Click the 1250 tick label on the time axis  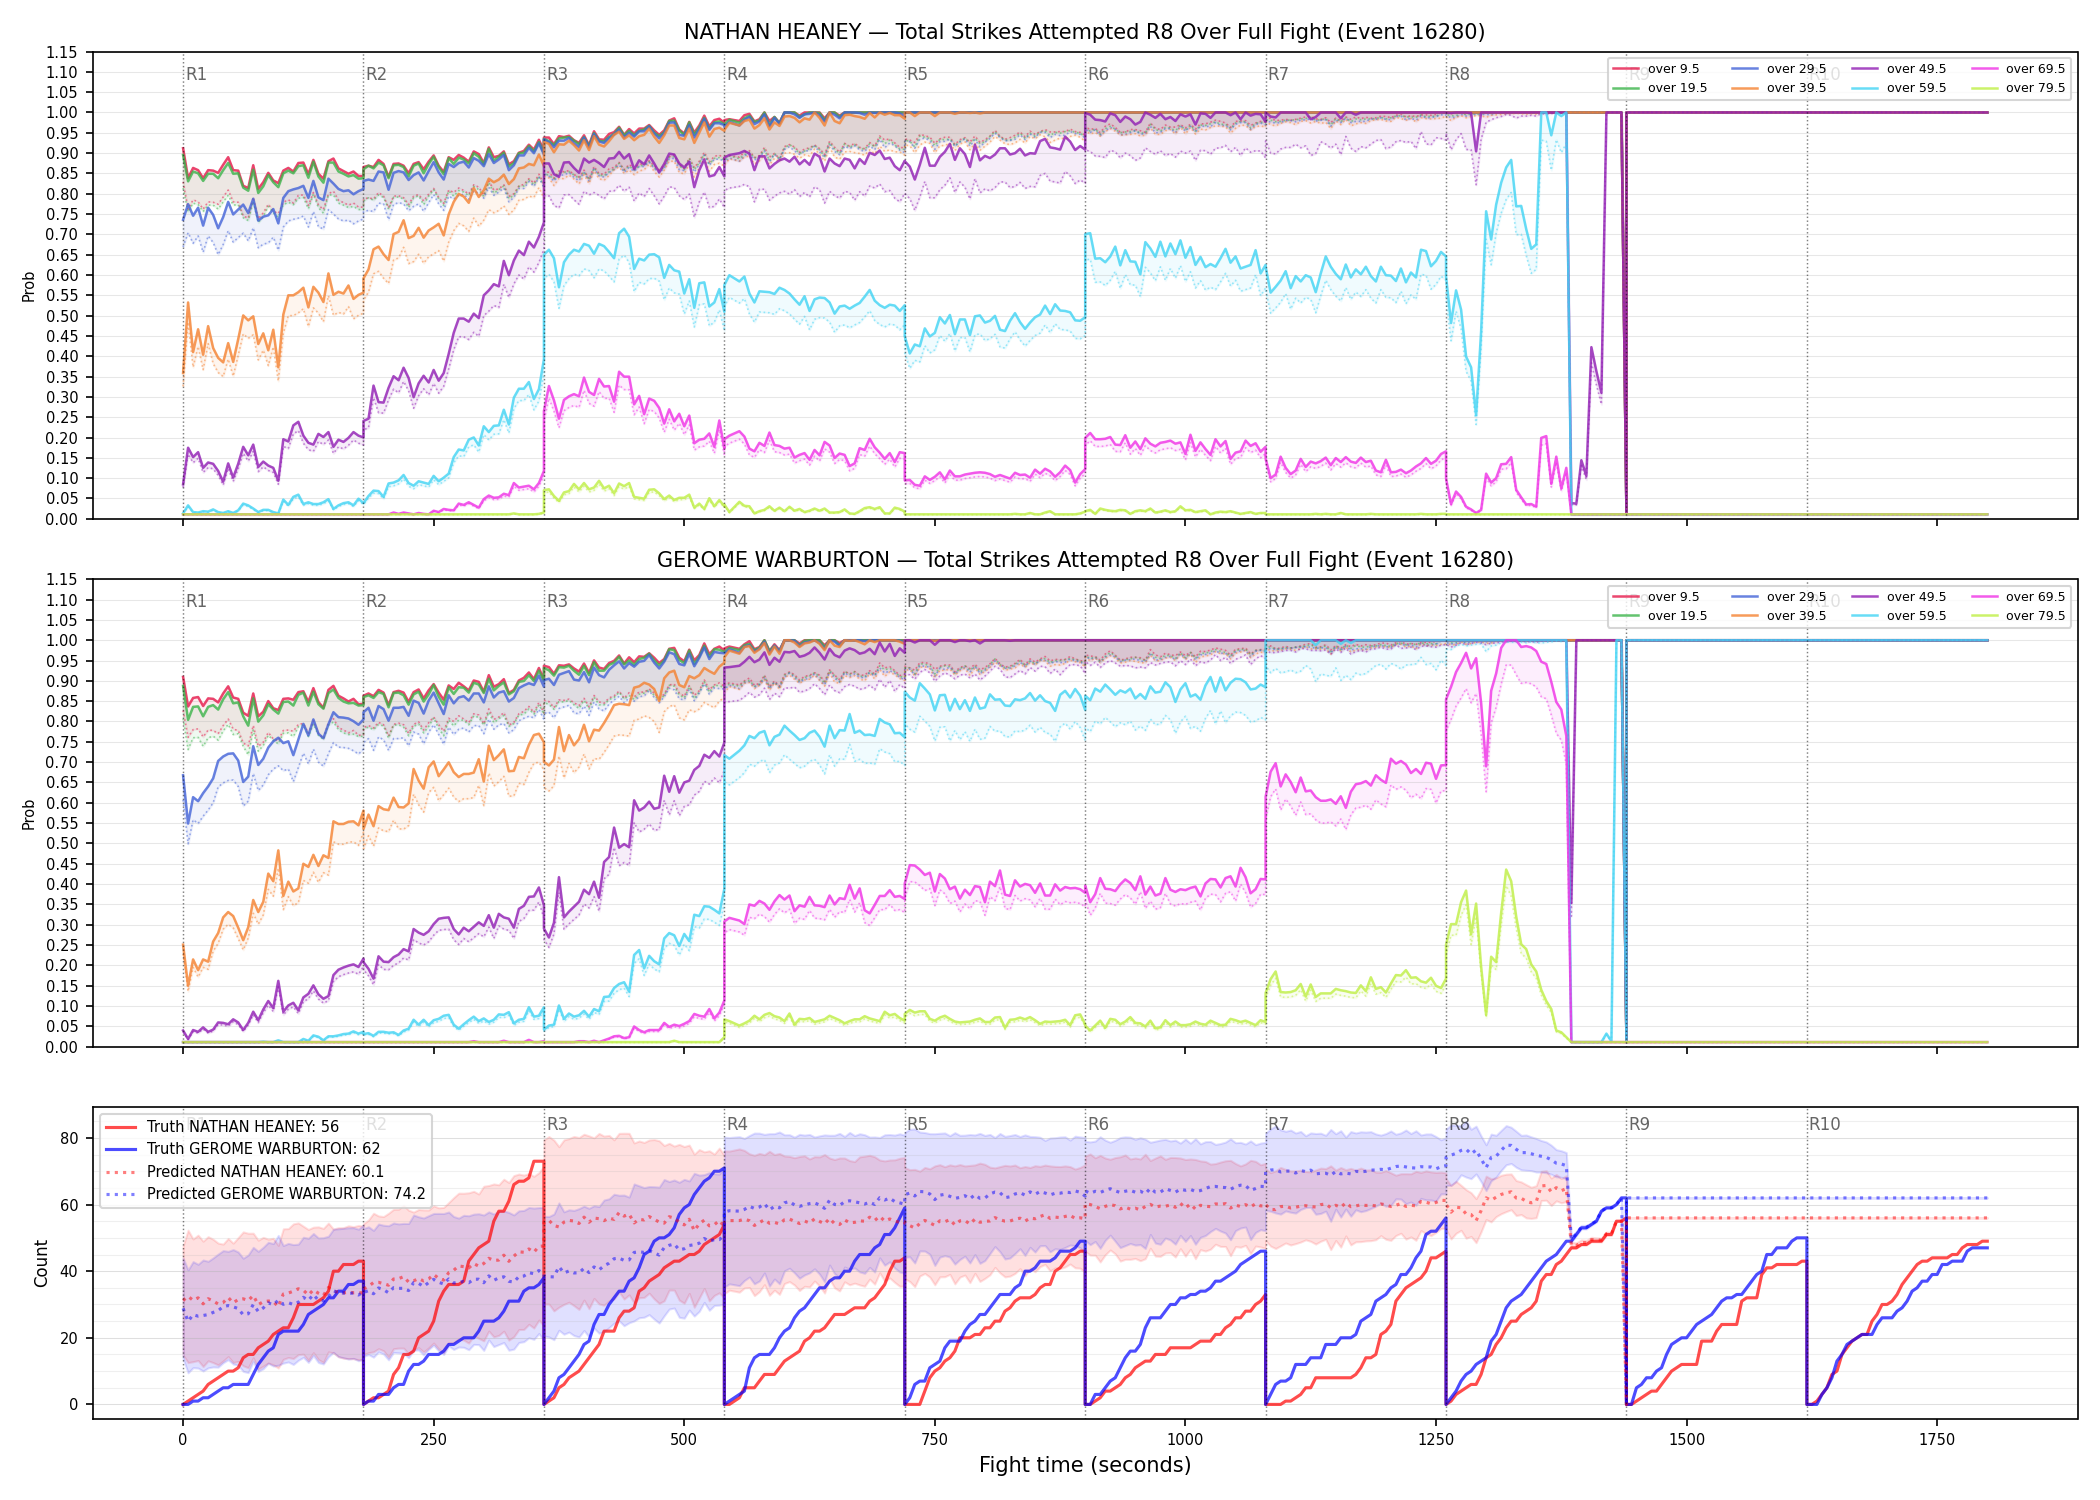[1436, 1439]
